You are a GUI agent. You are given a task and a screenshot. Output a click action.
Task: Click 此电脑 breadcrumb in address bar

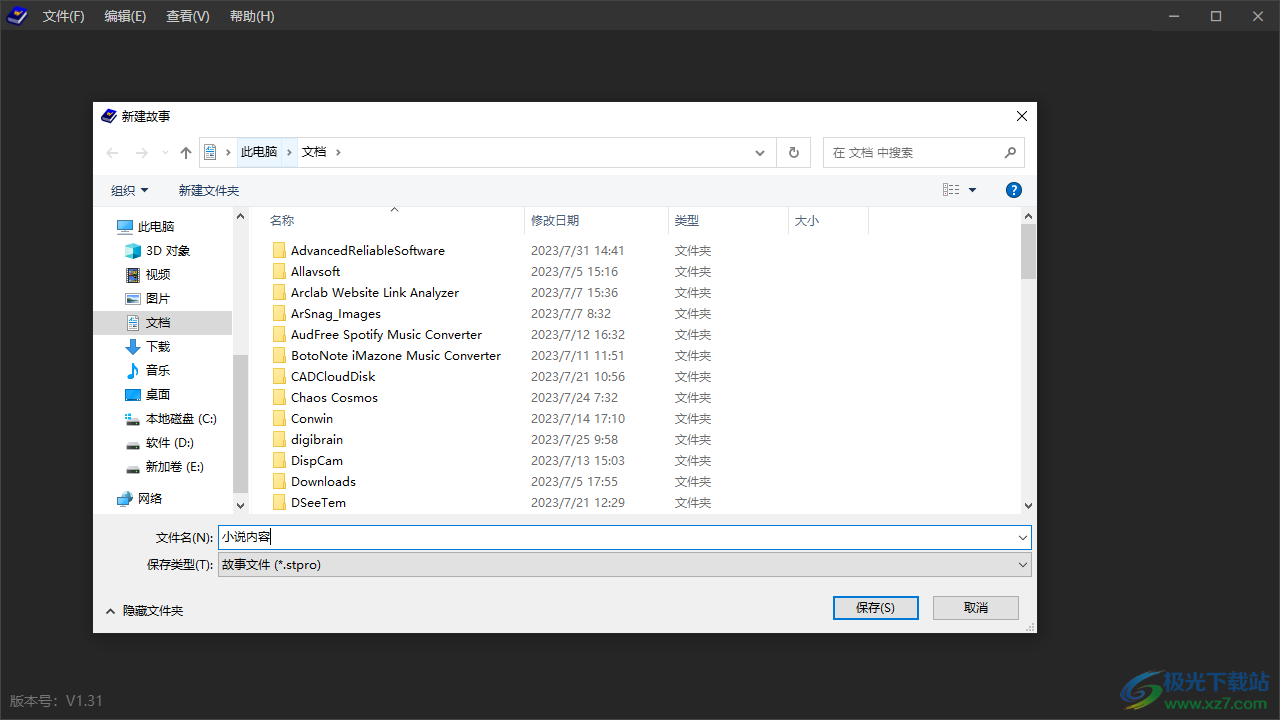[x=259, y=152]
